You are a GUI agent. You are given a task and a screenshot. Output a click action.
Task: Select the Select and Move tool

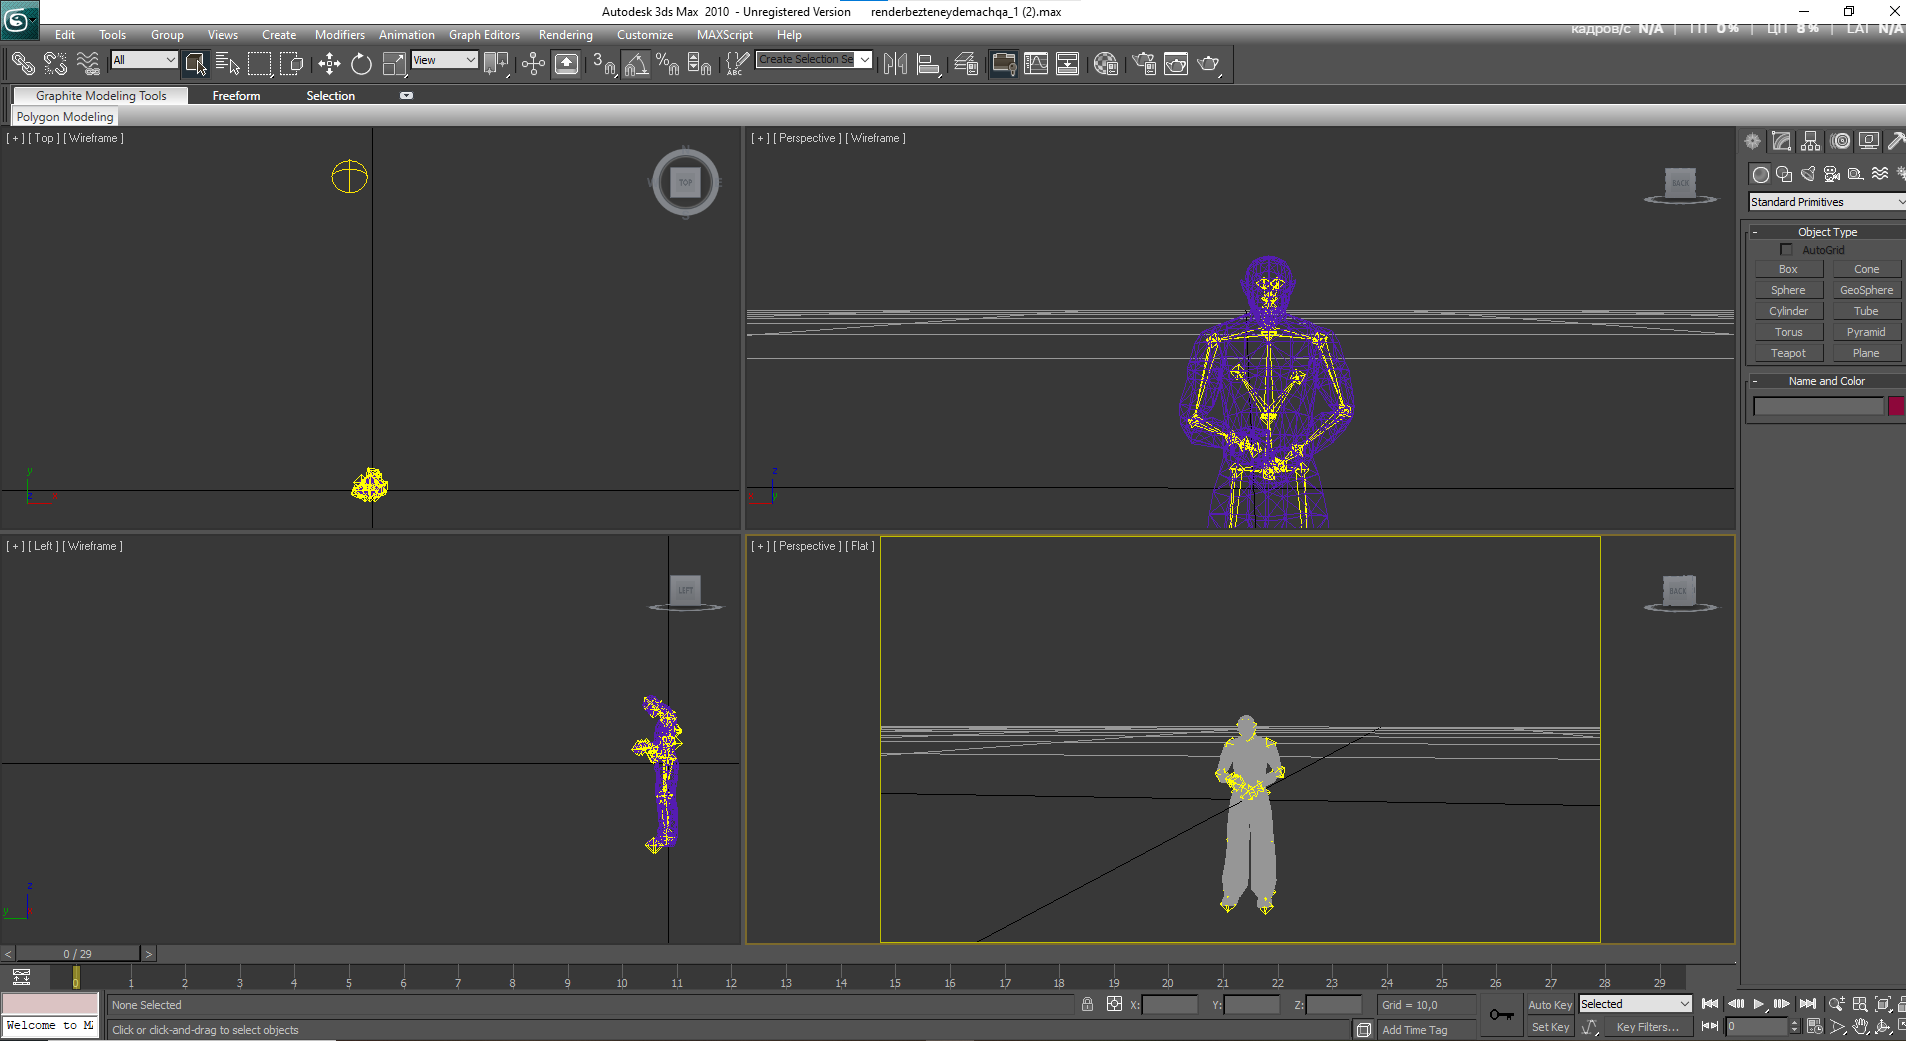[329, 64]
